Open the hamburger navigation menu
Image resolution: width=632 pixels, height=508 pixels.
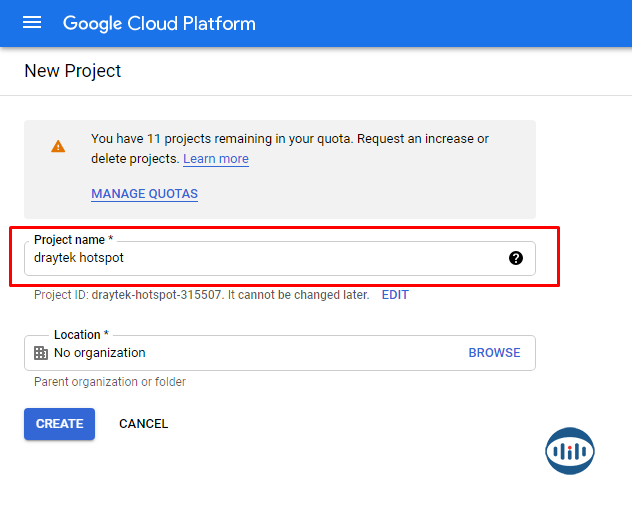[x=32, y=23]
